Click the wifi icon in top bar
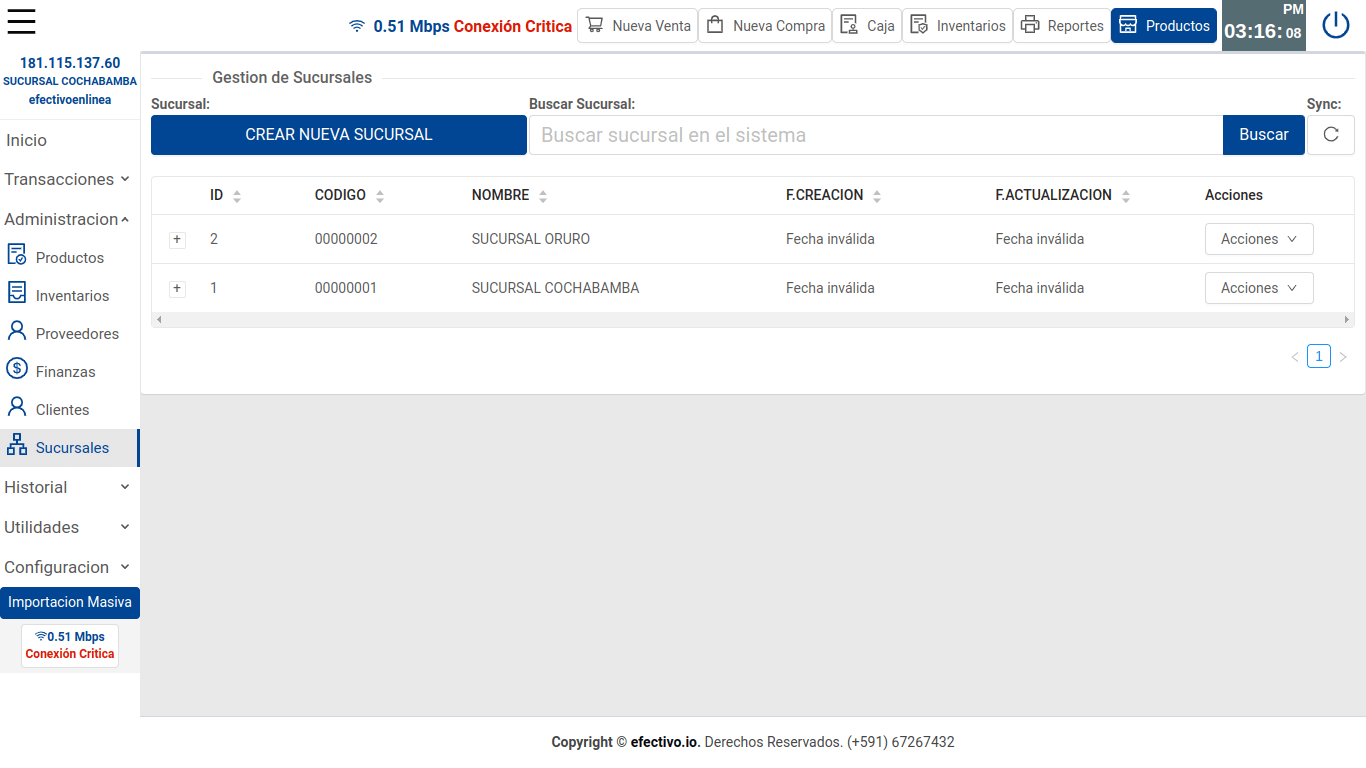This screenshot has height=768, width=1366. click(357, 26)
